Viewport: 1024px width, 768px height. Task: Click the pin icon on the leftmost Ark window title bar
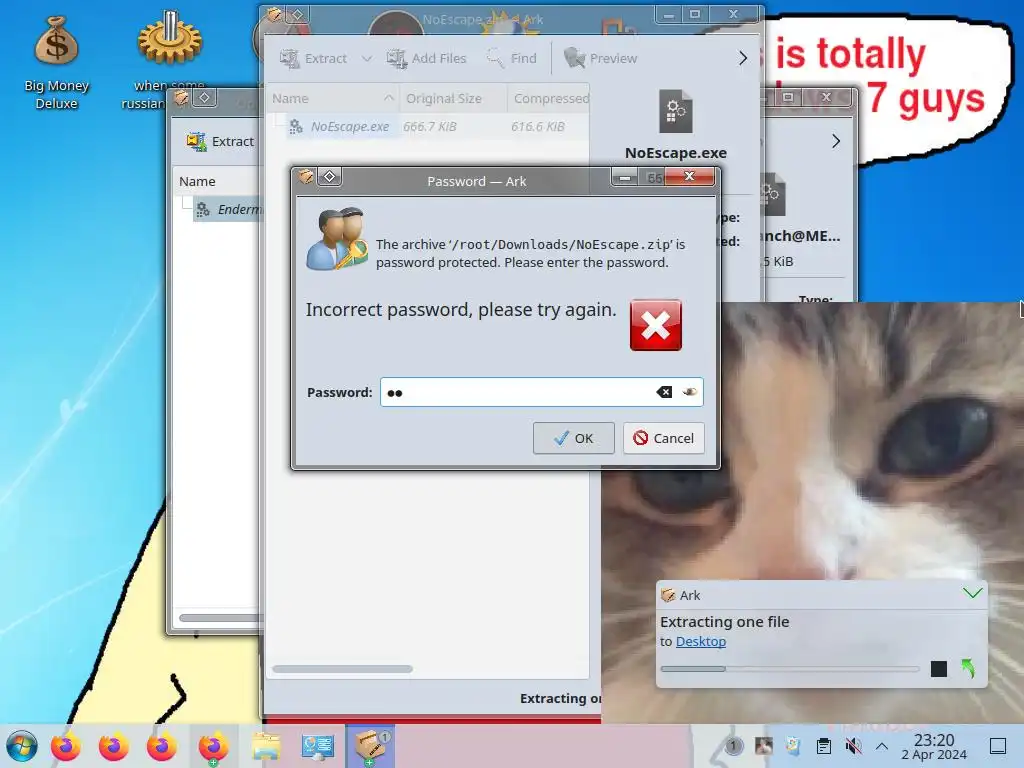[x=204, y=98]
